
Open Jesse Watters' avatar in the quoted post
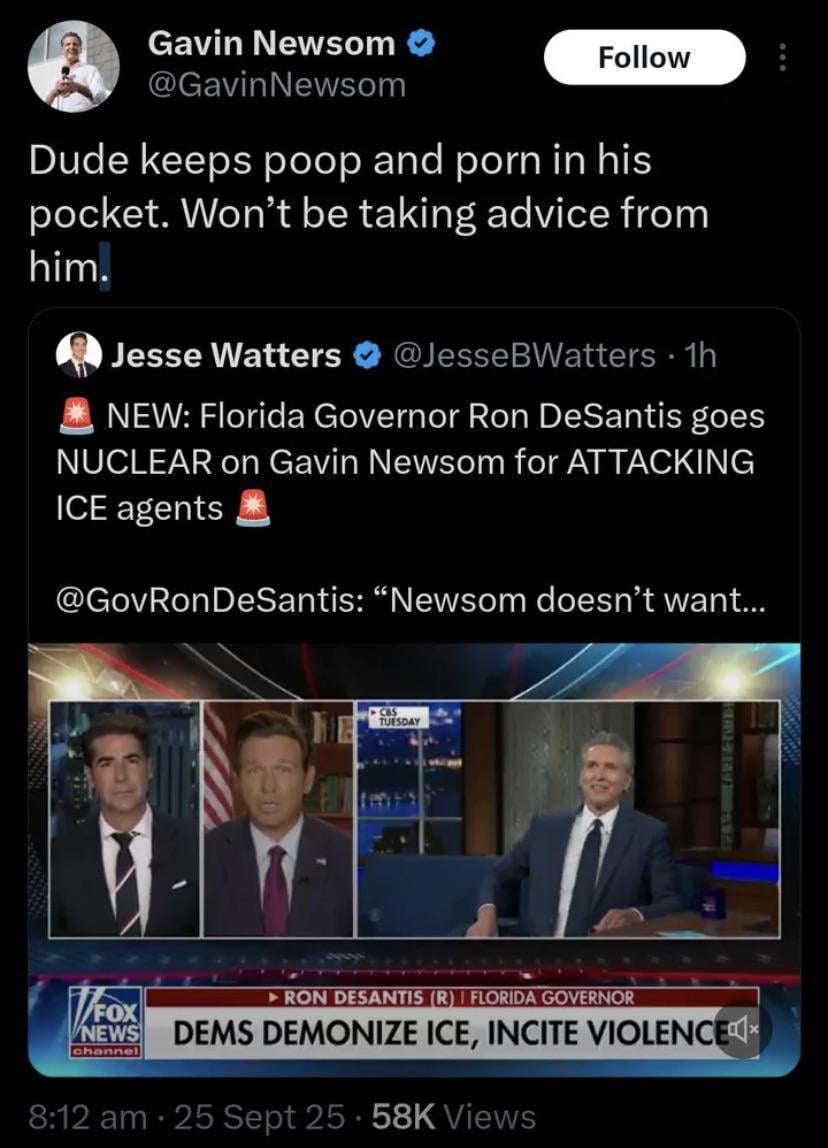click(78, 354)
